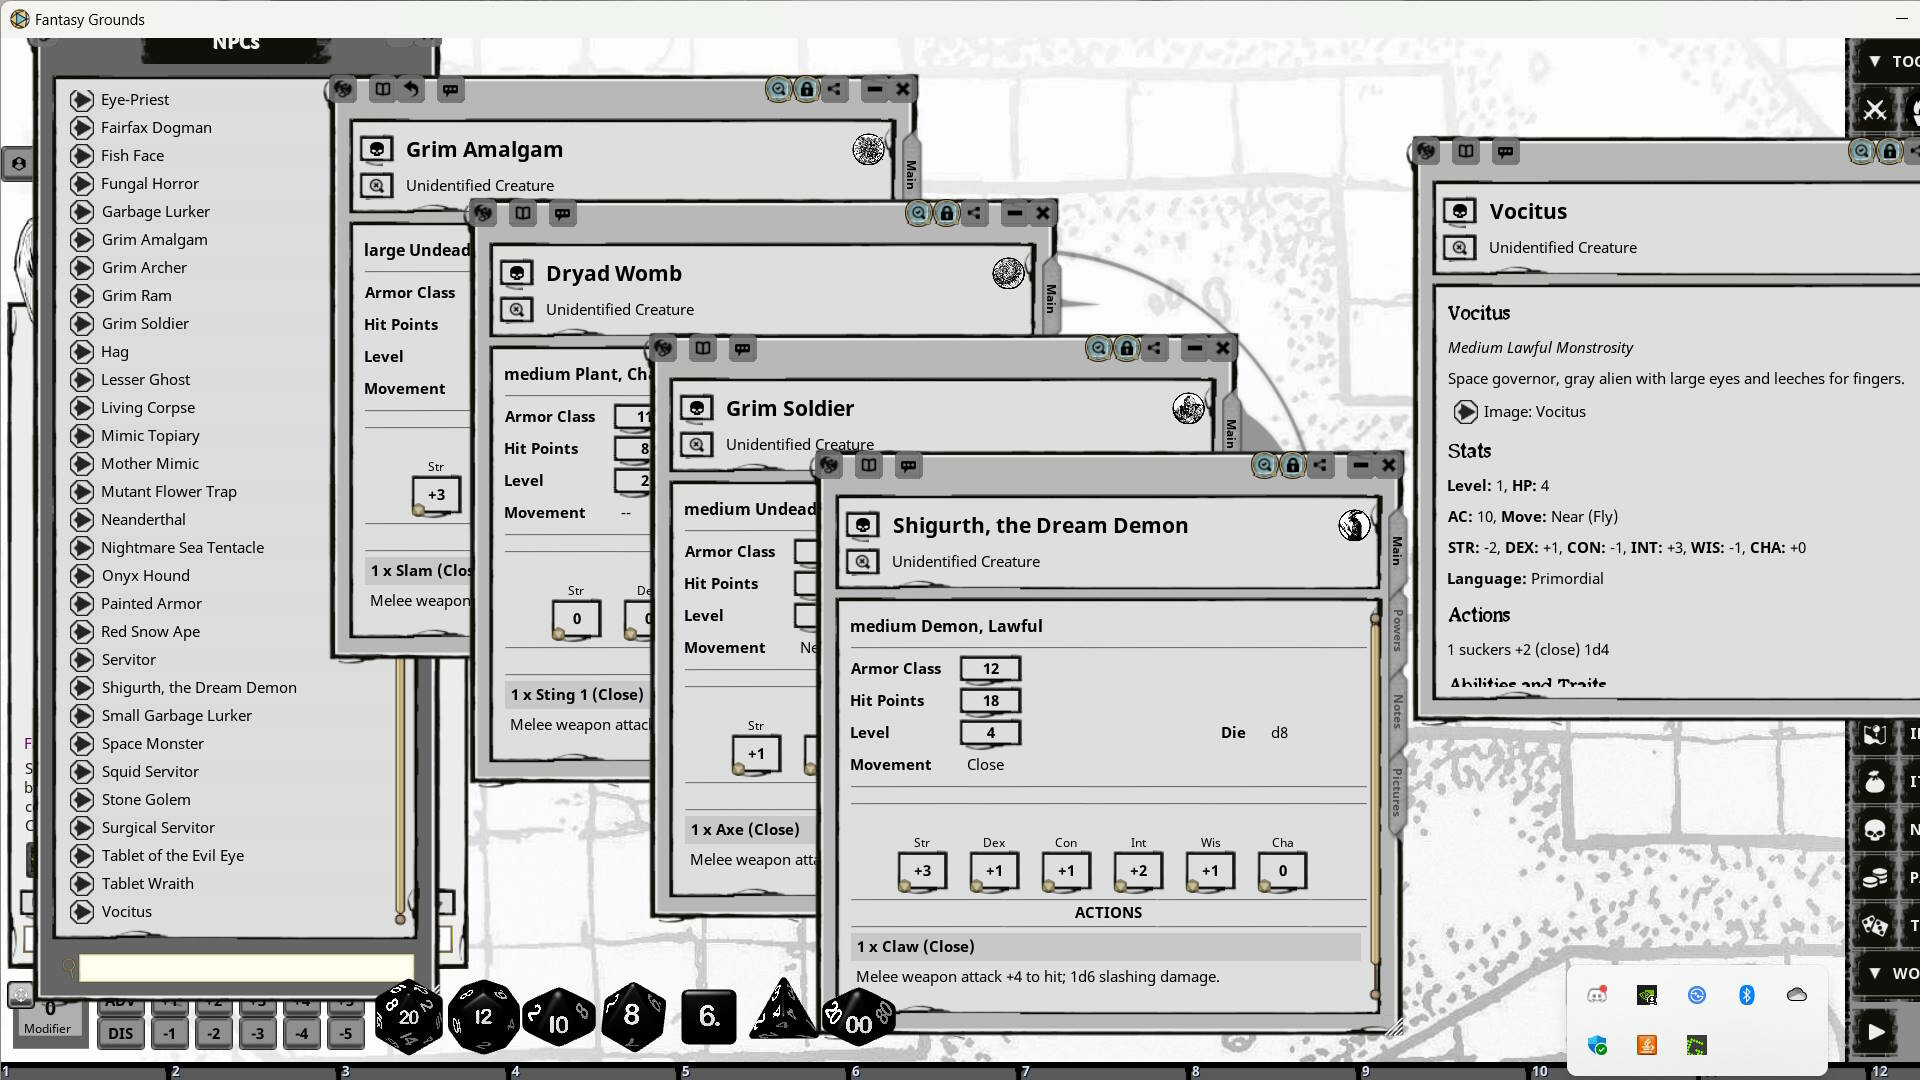Open the Items panel via the bag icon

click(1877, 781)
